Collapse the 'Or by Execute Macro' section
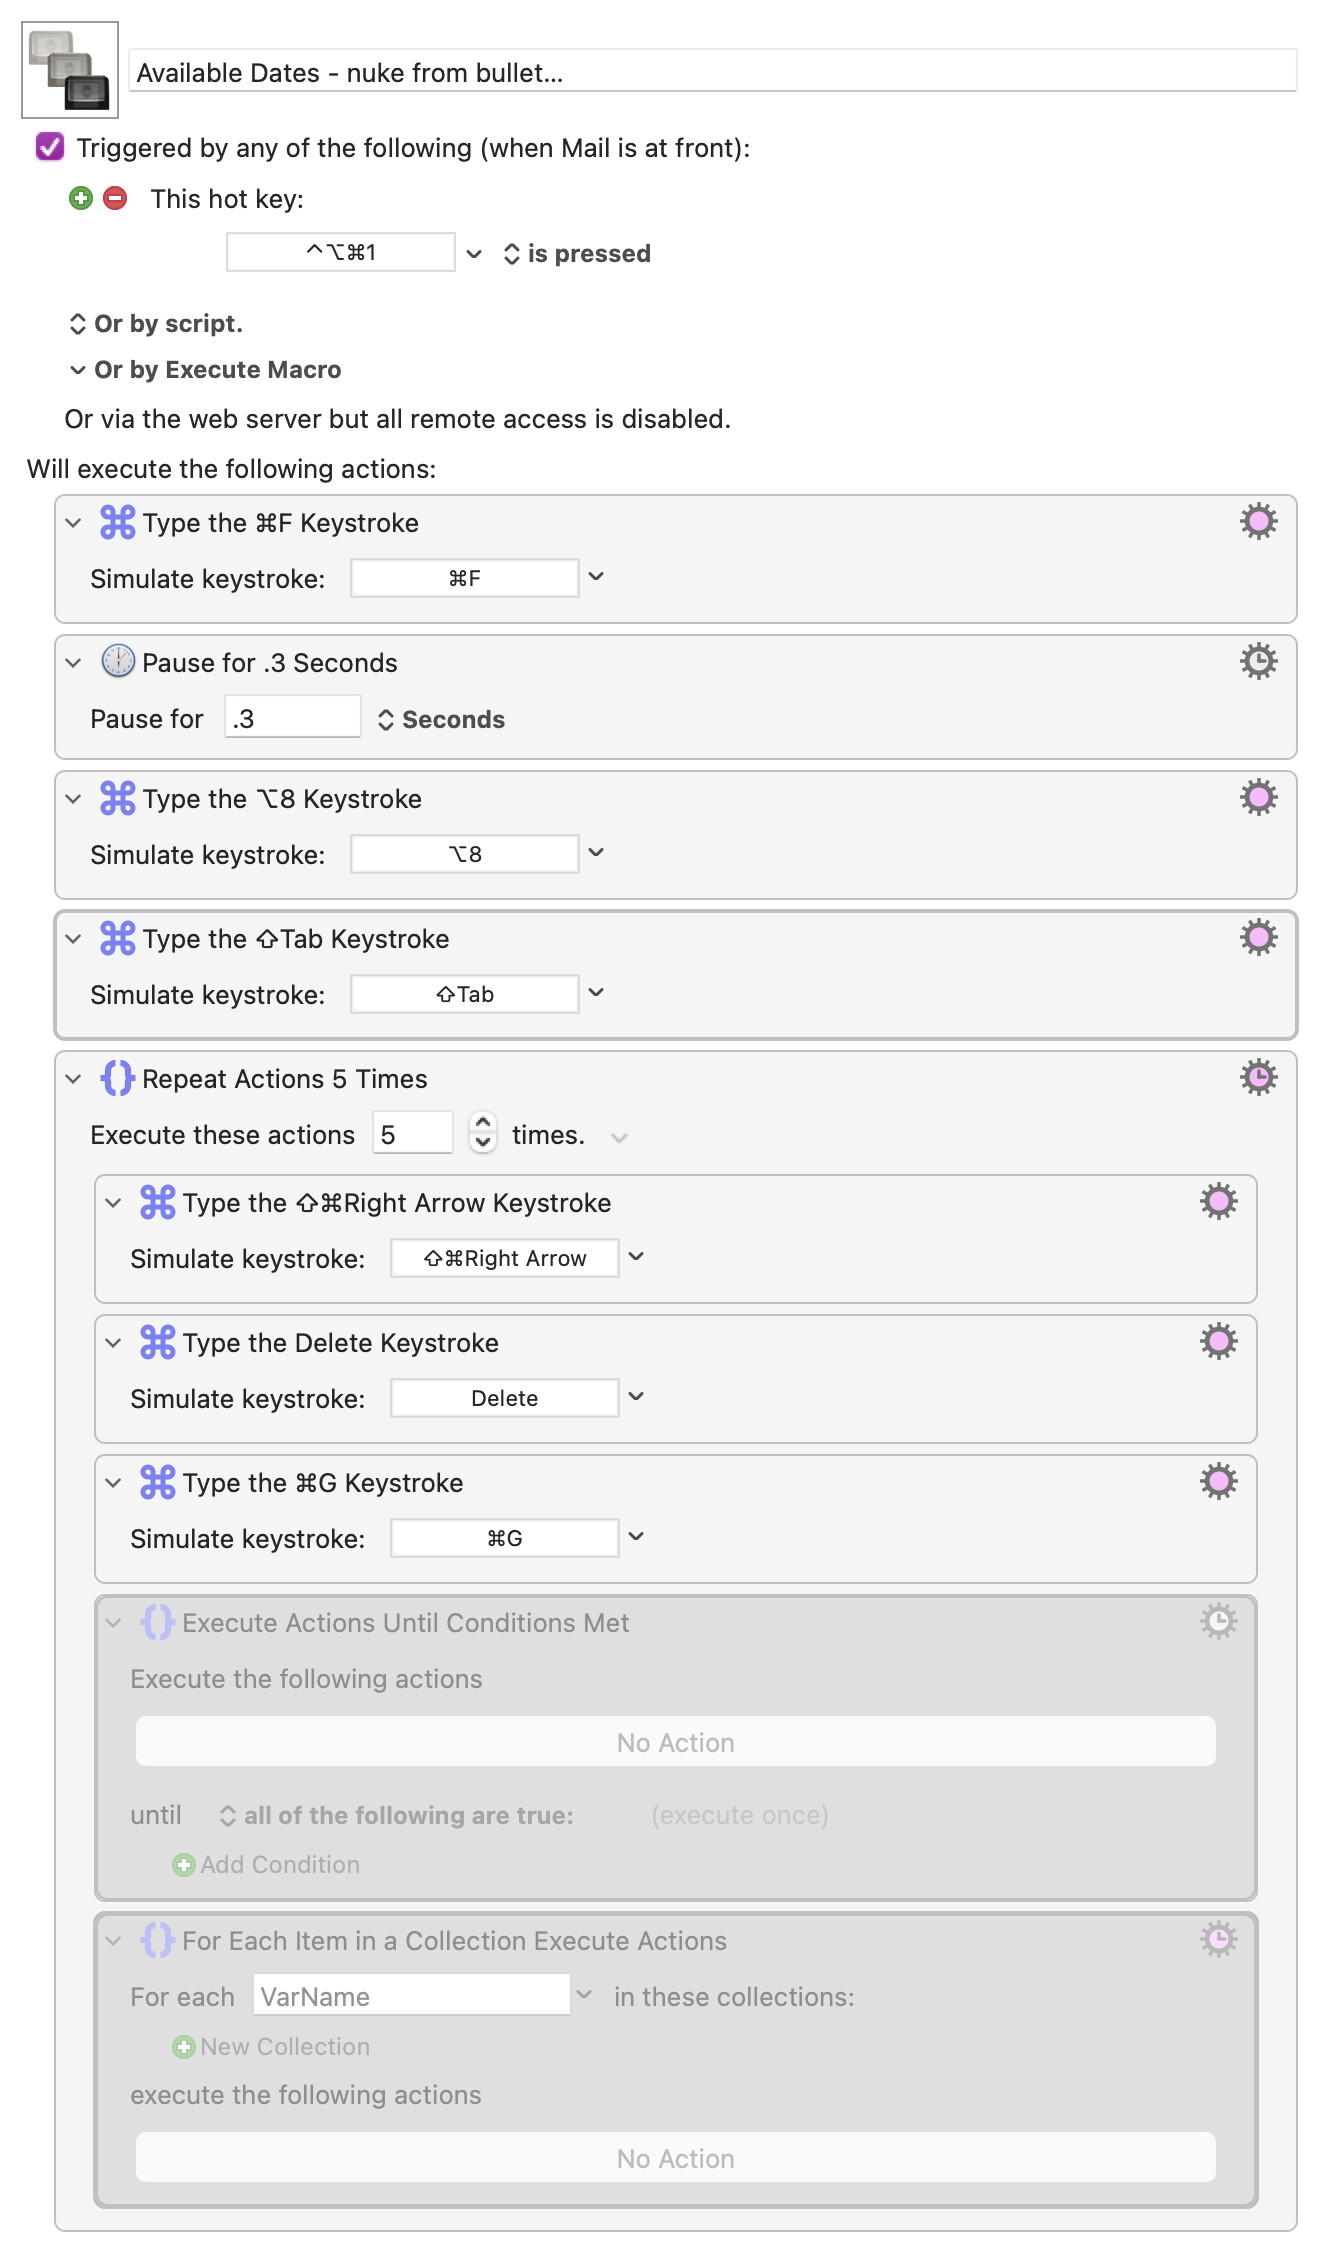Screen dimensions: 1320x2252 click(x=77, y=370)
